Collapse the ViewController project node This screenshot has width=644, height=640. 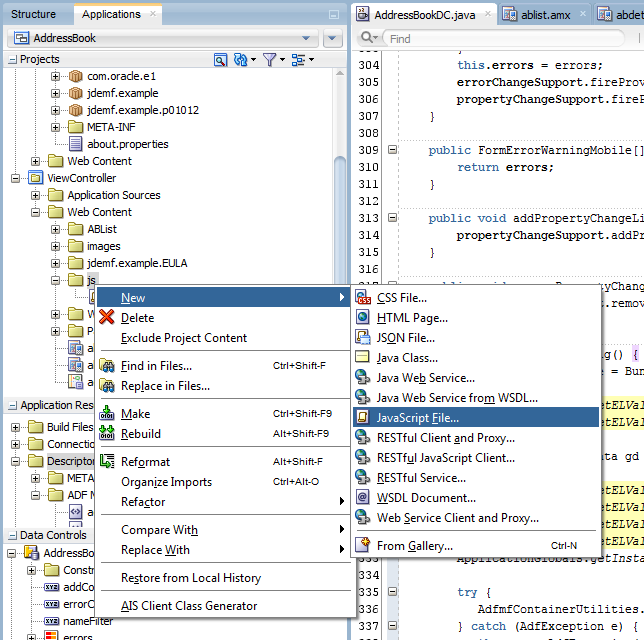[17, 178]
